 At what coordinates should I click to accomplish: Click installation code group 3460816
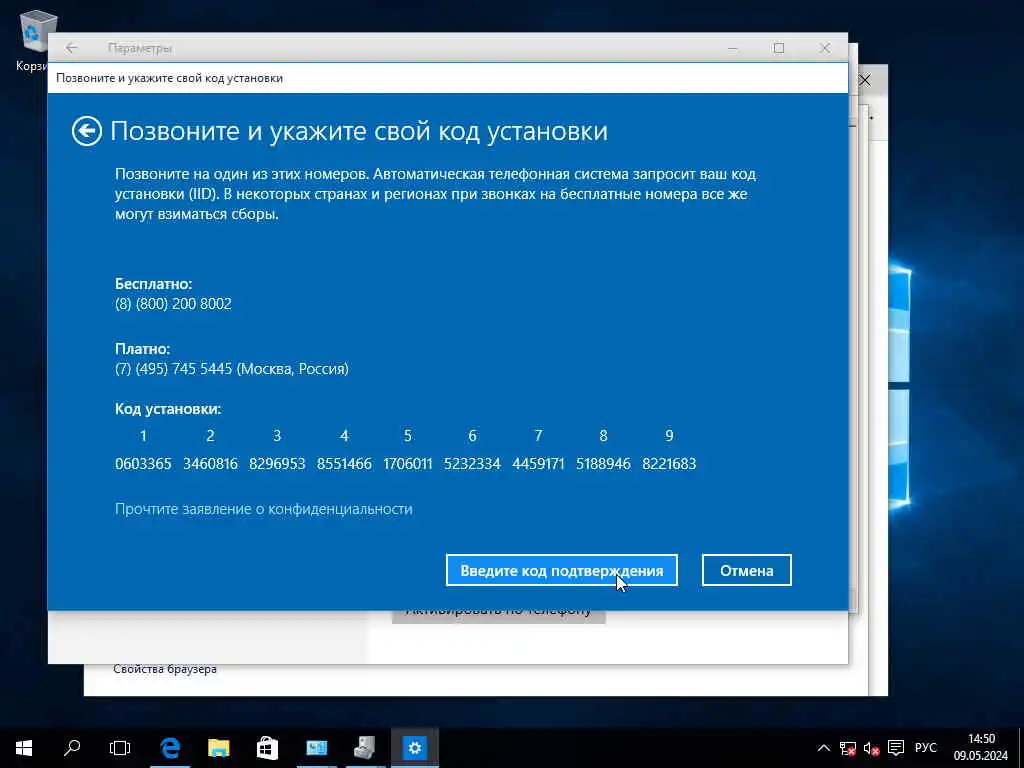(x=210, y=464)
